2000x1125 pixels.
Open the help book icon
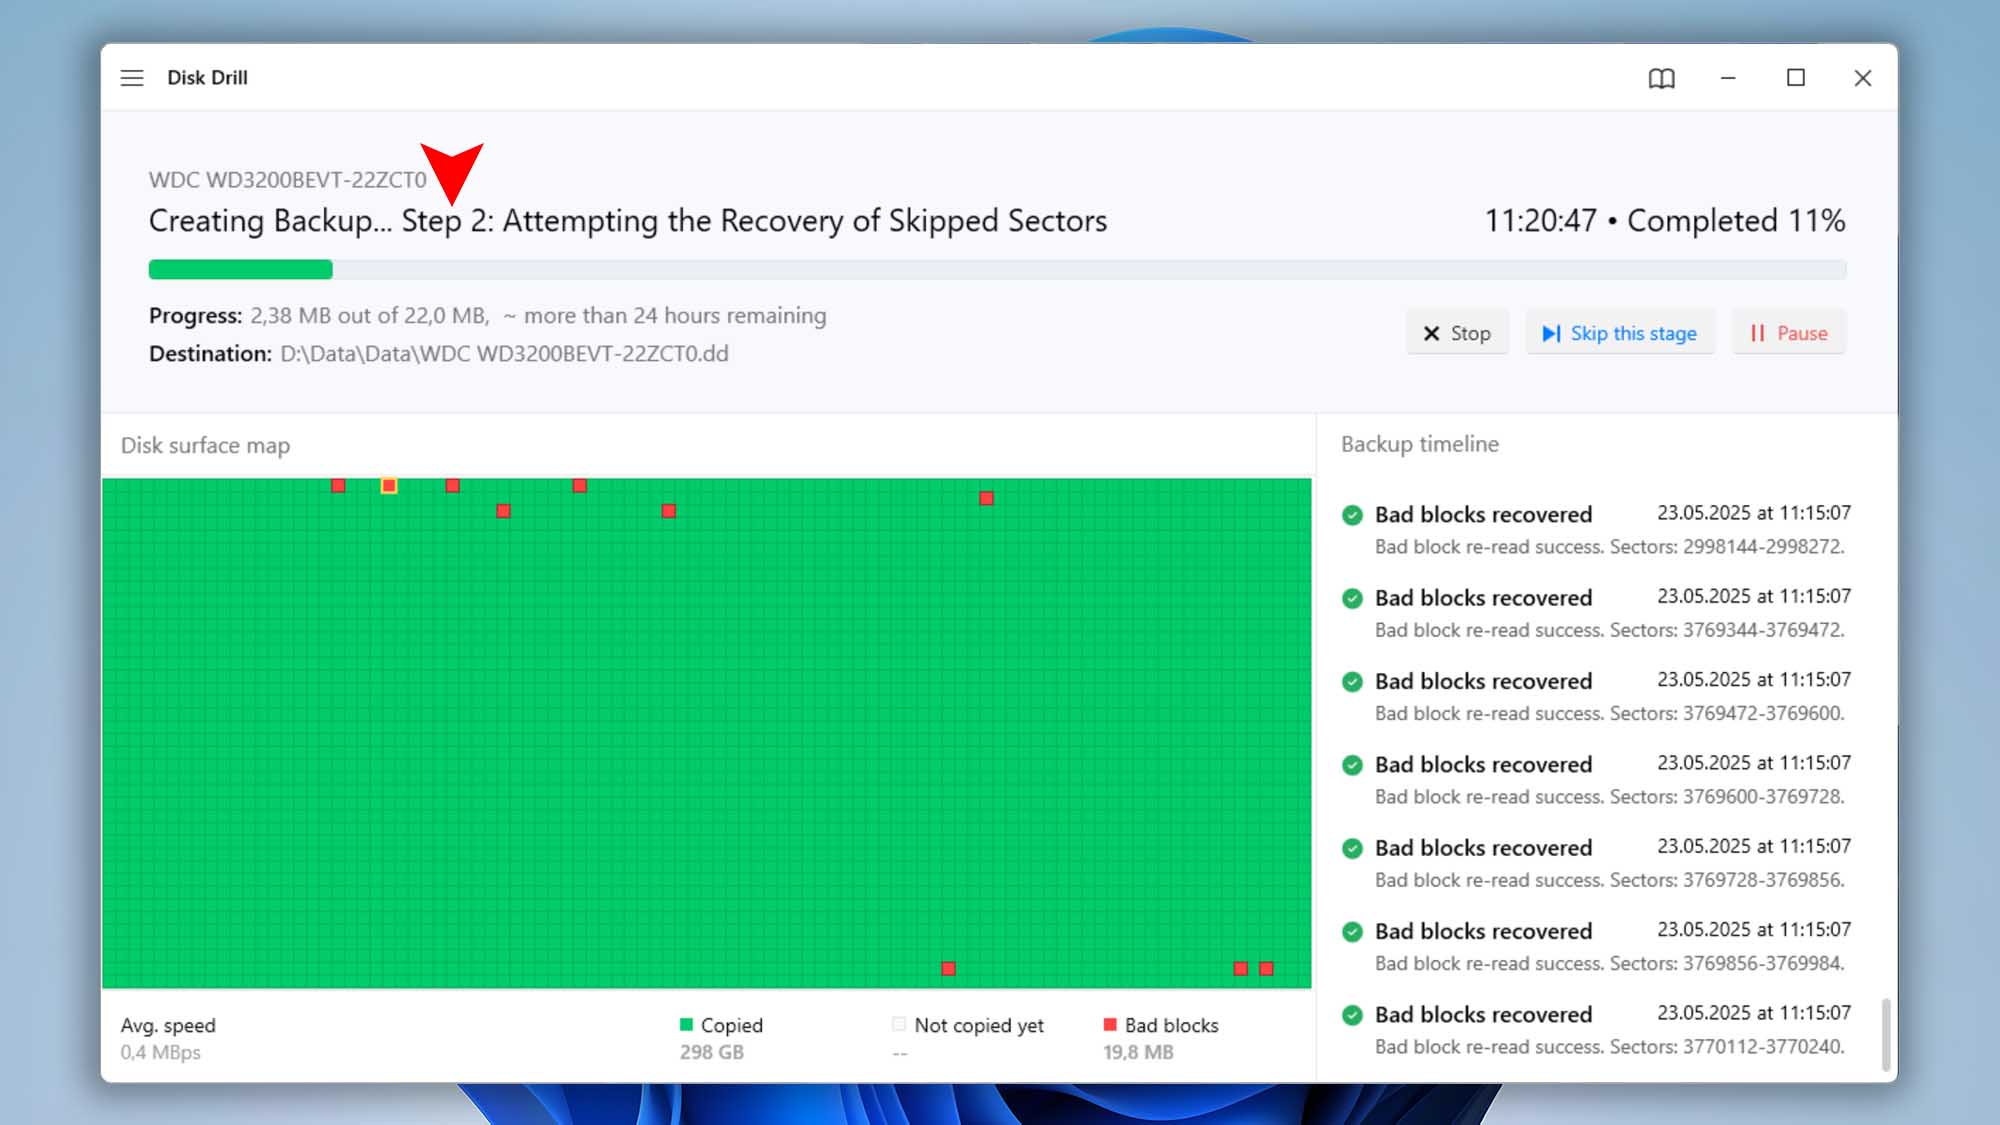(1661, 78)
